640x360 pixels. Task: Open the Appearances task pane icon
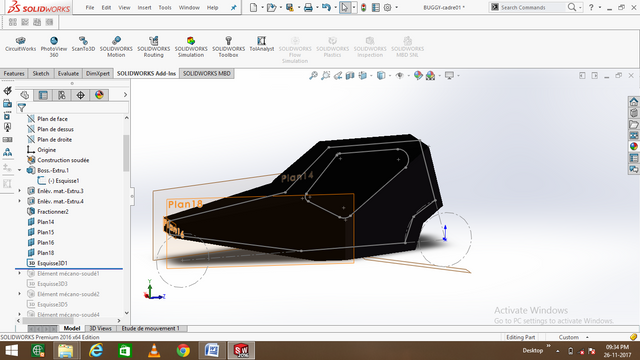pyautogui.click(x=633, y=146)
